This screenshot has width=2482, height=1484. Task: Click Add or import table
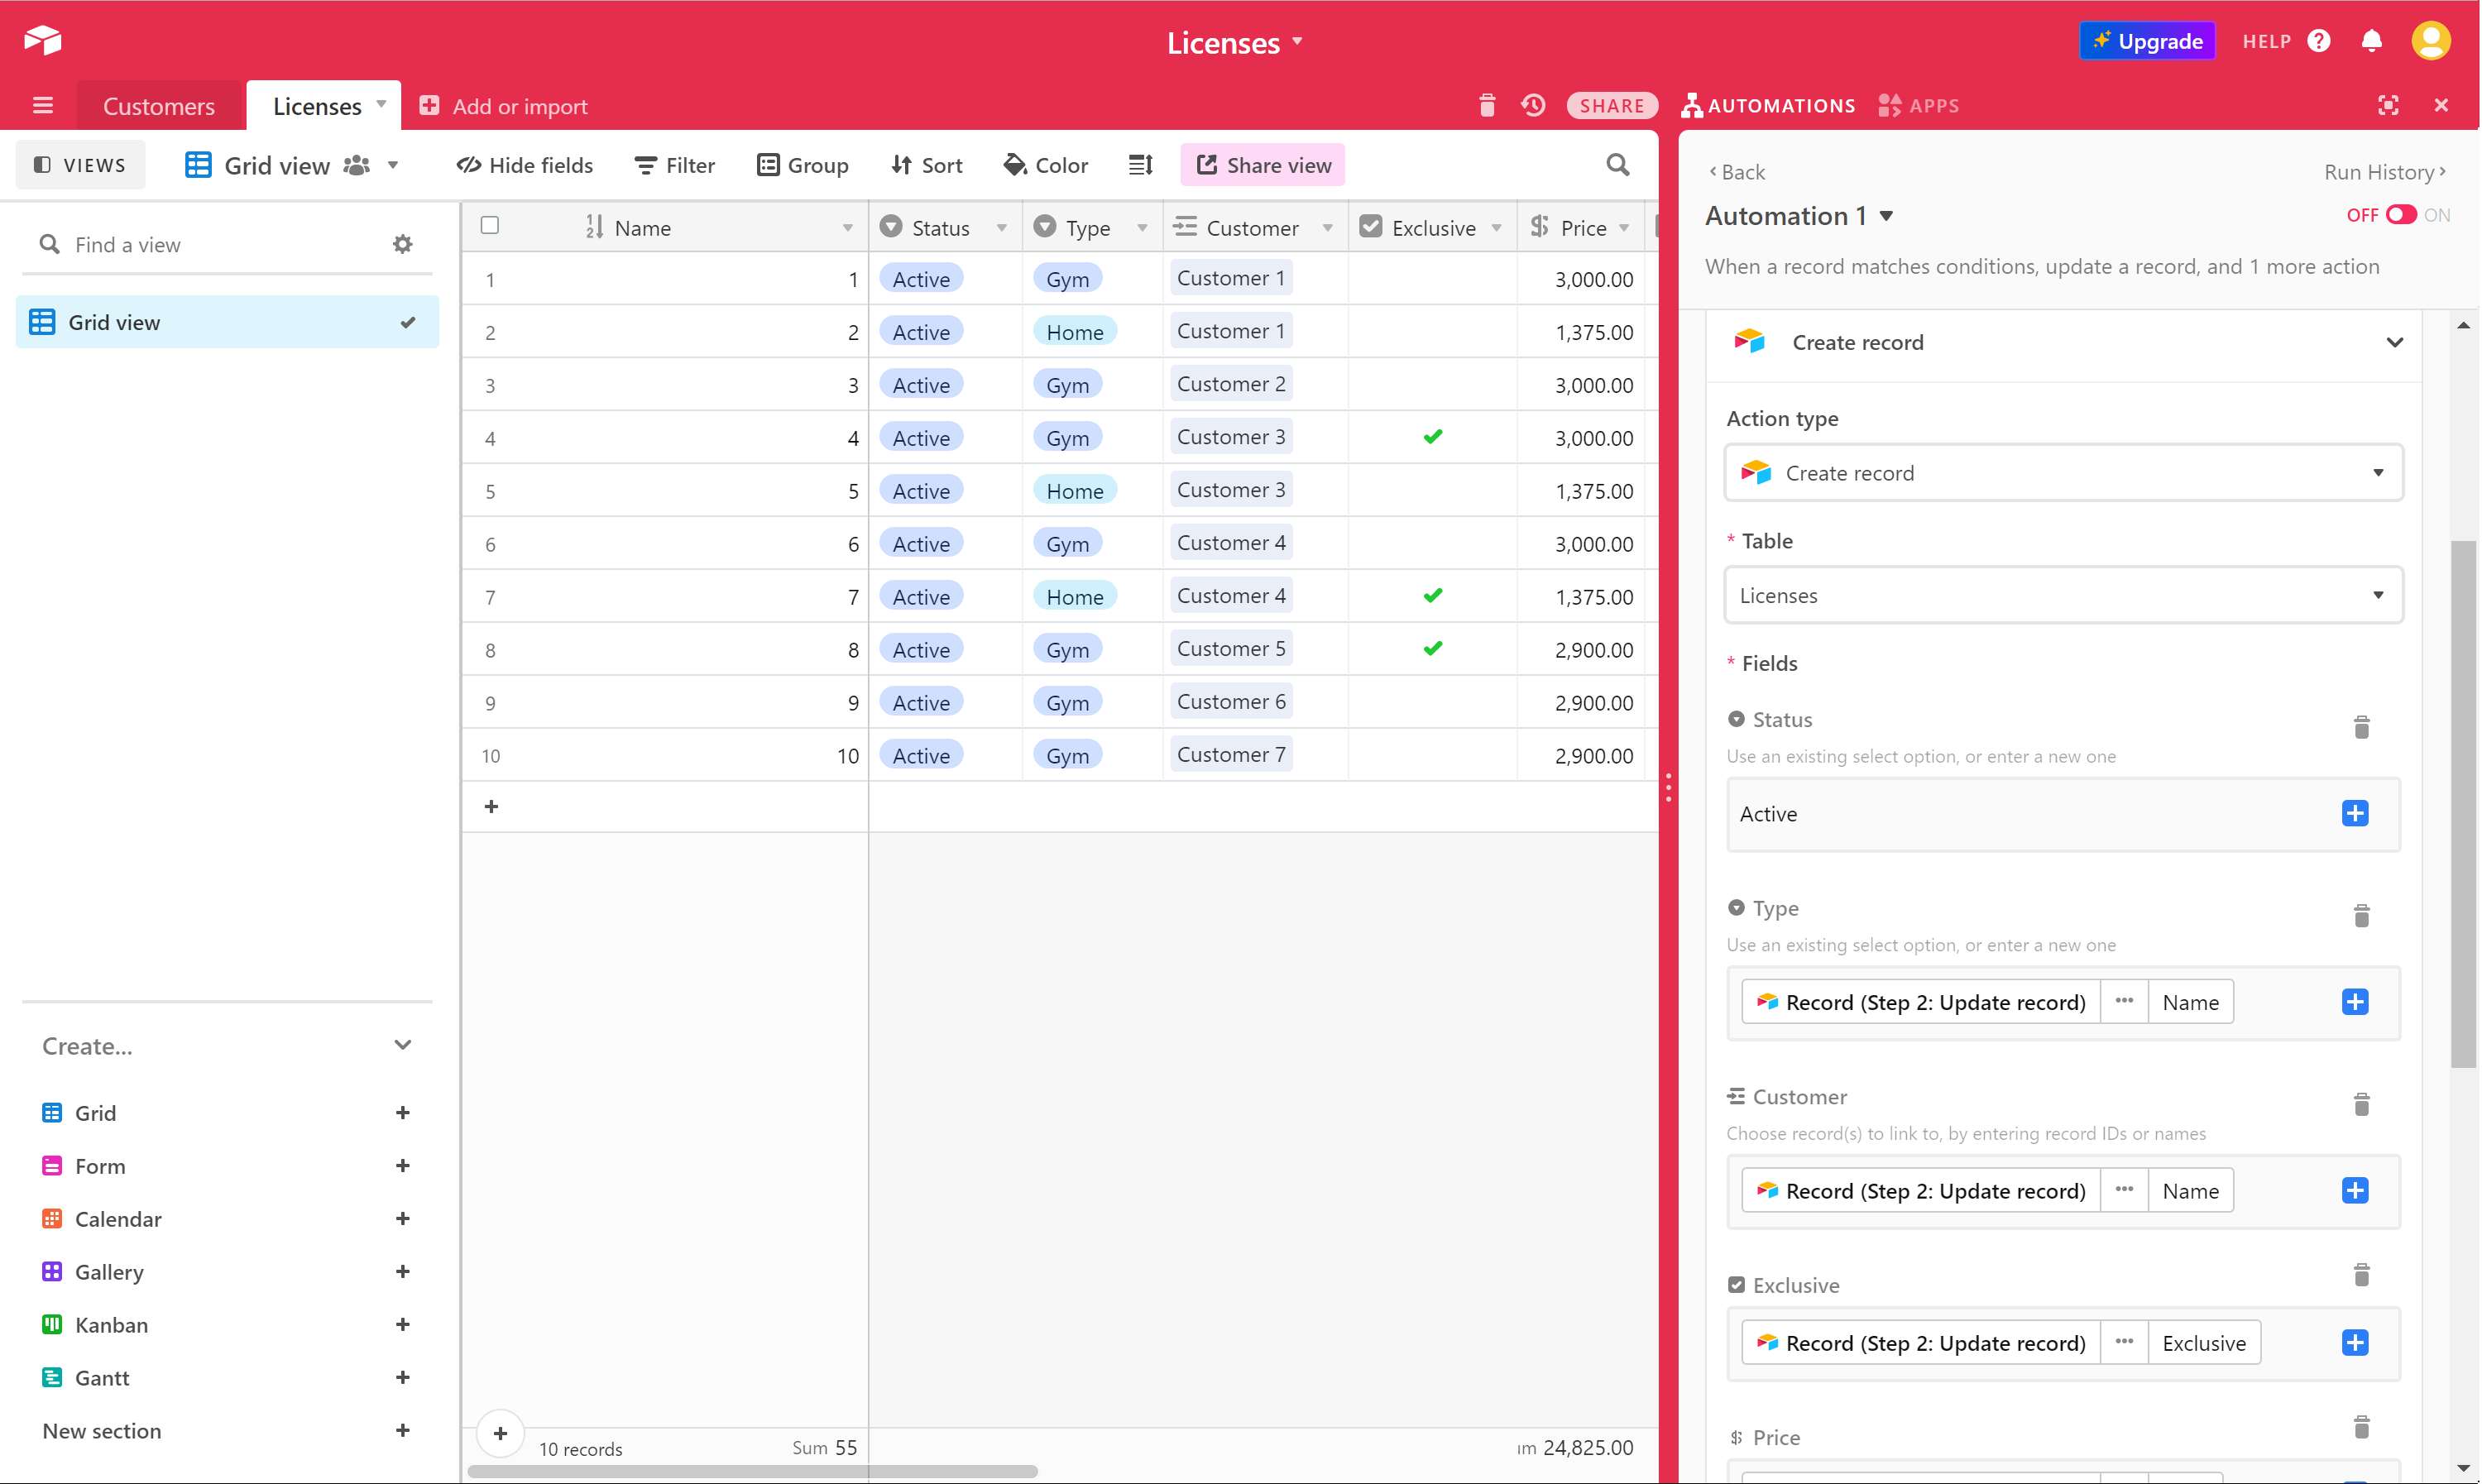[503, 106]
